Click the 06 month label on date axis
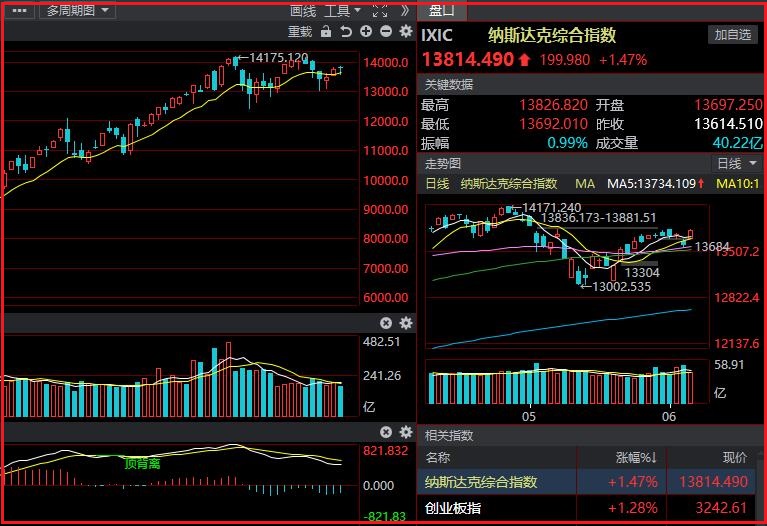The height and width of the screenshot is (526, 767). point(669,417)
